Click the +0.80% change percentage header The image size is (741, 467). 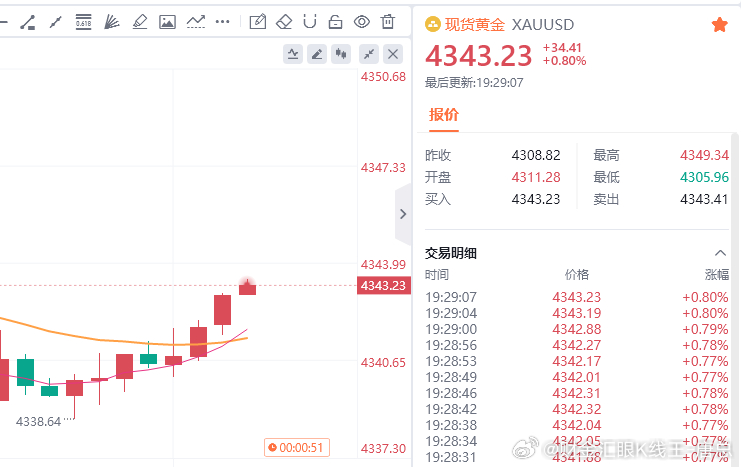pos(564,61)
